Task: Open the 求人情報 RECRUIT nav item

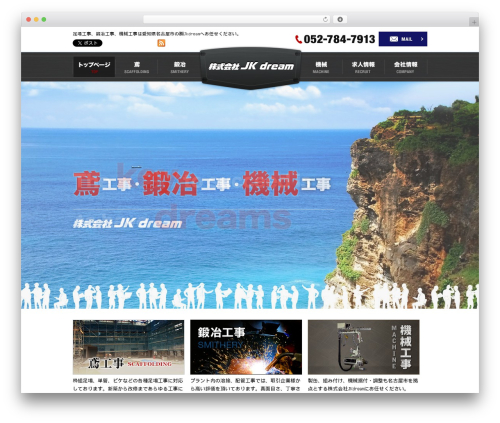Action: [363, 67]
